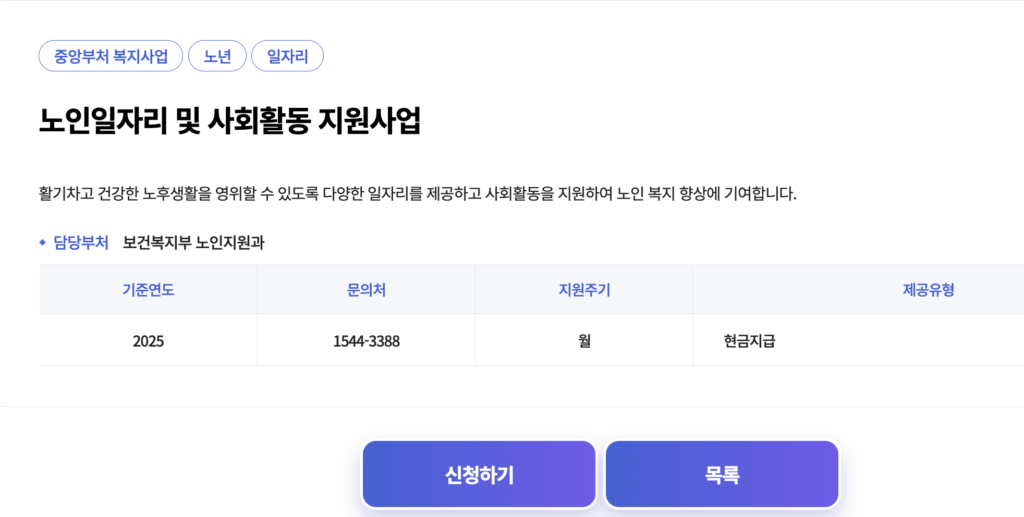The width and height of the screenshot is (1024, 517).
Task: Click the 월 support cycle cell
Action: tap(584, 341)
